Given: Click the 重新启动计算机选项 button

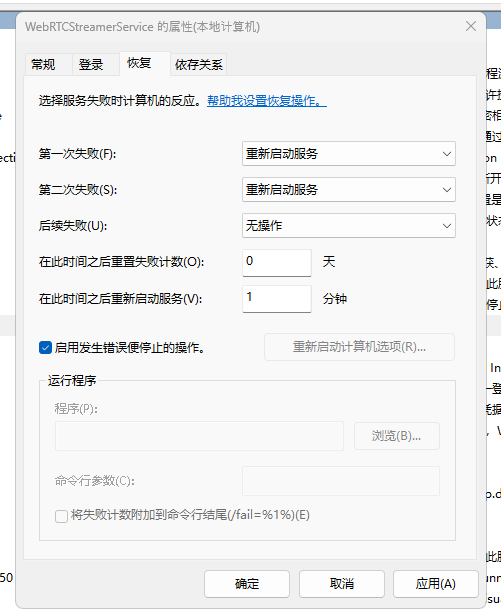Looking at the screenshot, I should click(359, 347).
